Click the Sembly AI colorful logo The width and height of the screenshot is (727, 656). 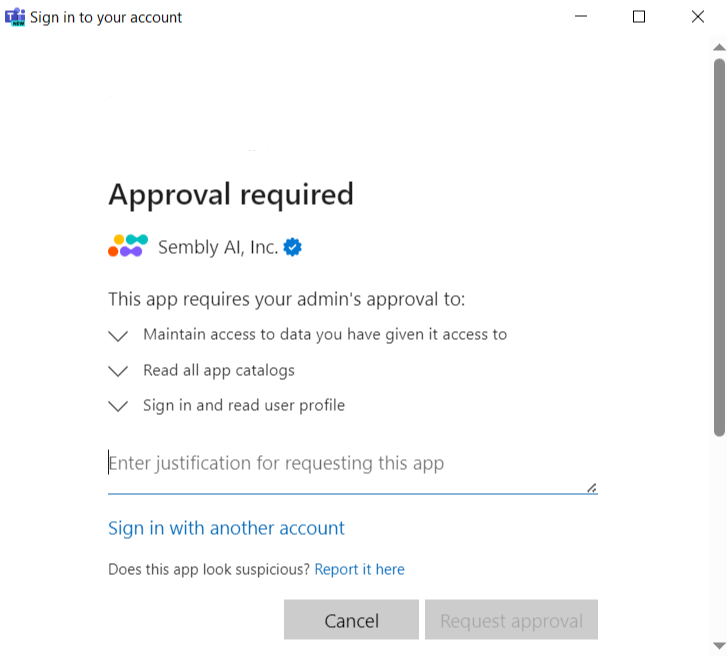(127, 246)
